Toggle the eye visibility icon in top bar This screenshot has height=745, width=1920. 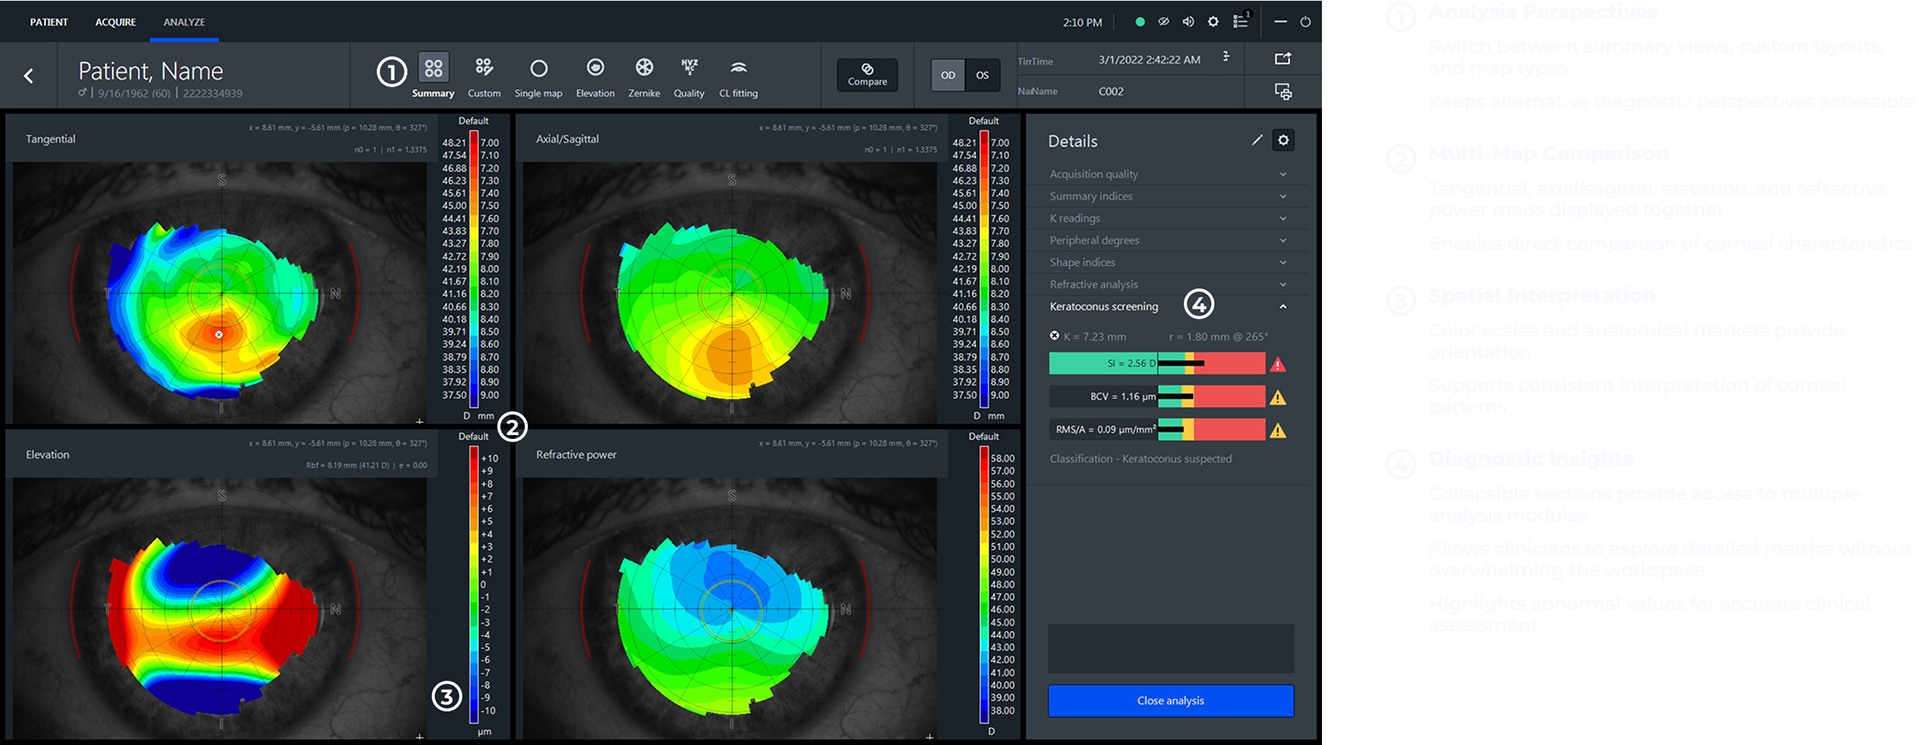(1164, 22)
